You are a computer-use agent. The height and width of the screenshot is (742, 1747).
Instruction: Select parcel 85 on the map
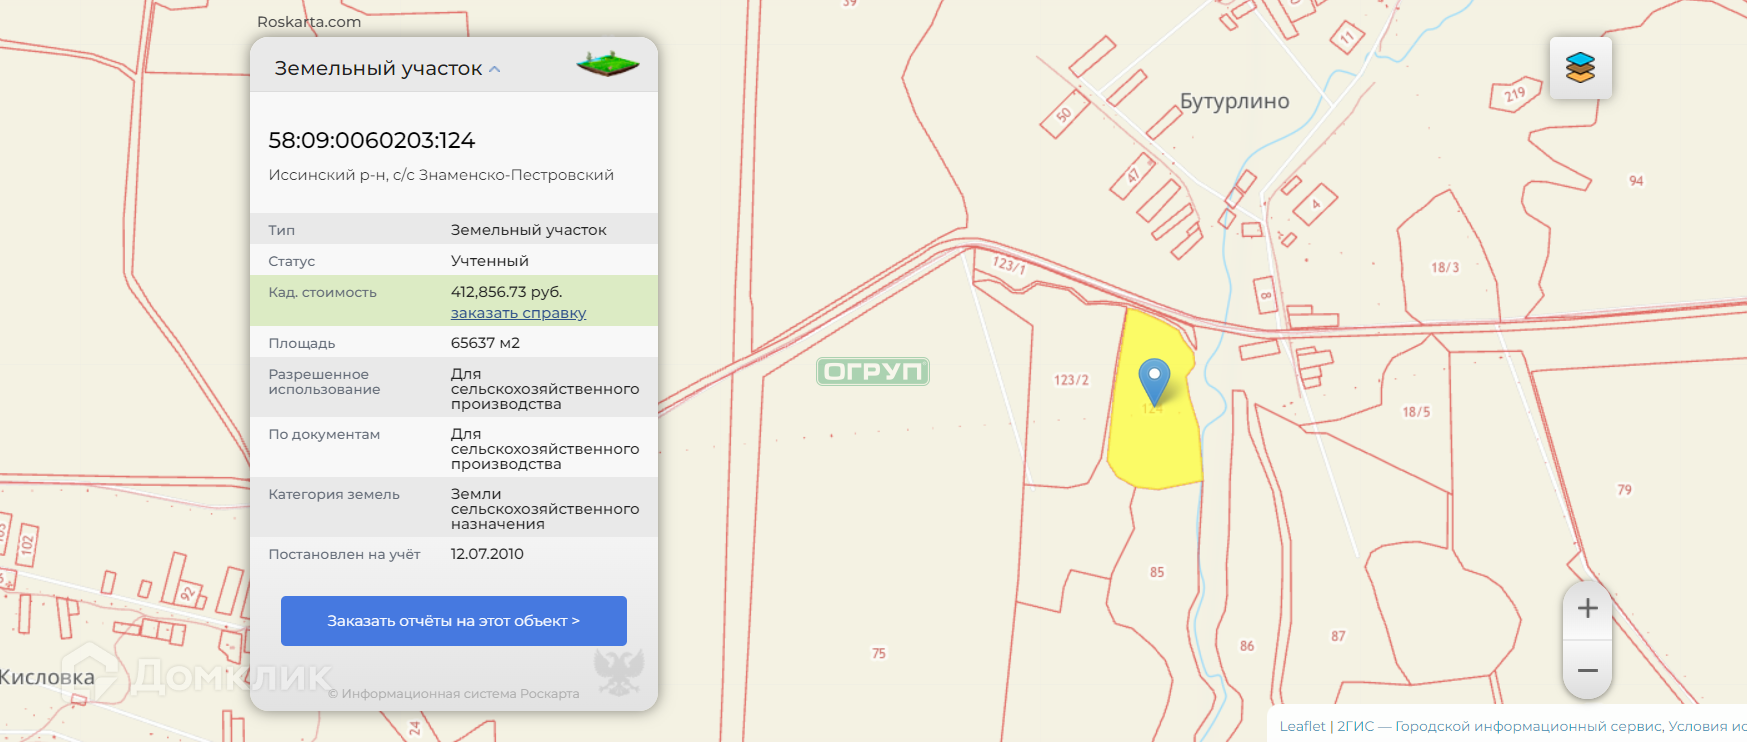tap(1157, 572)
